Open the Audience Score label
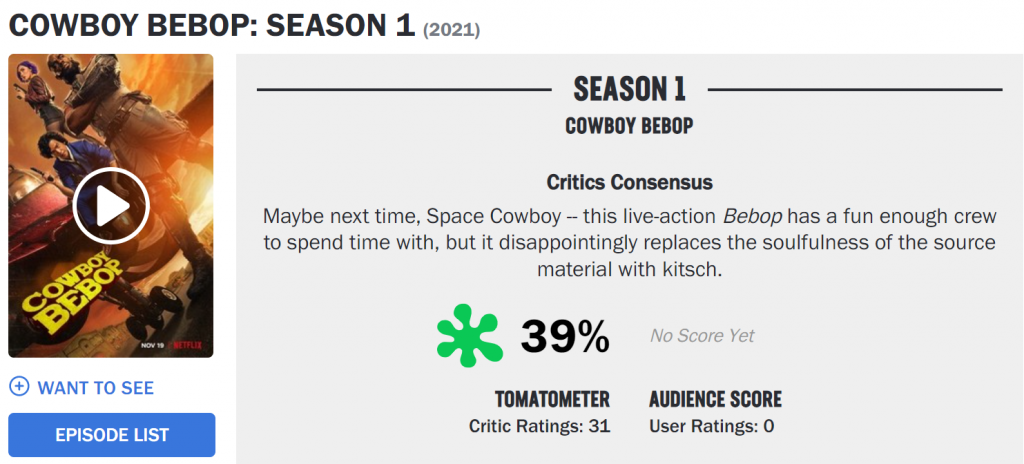Image resolution: width=1024 pixels, height=464 pixels. [x=715, y=400]
